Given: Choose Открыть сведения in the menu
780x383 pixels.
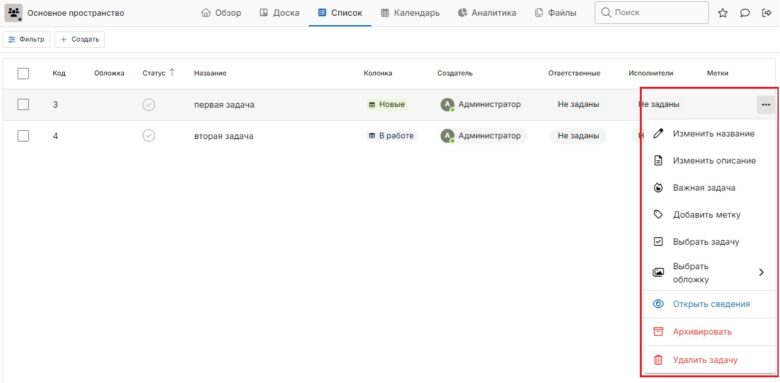Looking at the screenshot, I should coord(709,304).
